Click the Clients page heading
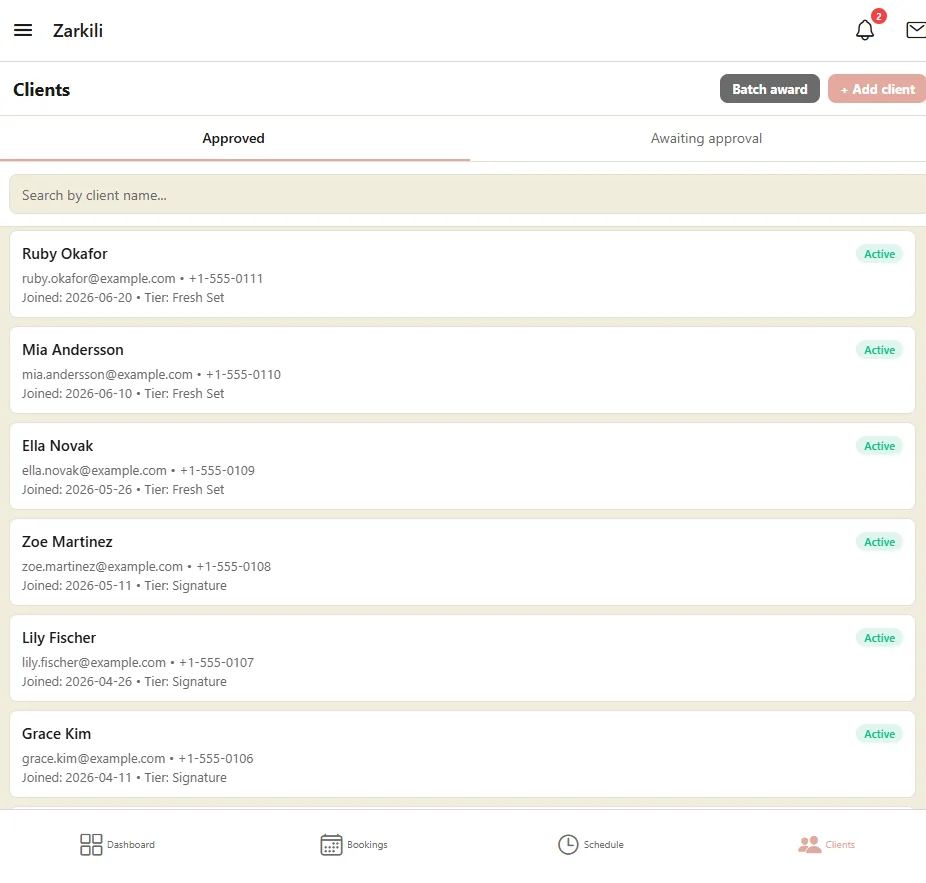This screenshot has width=926, height=883. 41,90
